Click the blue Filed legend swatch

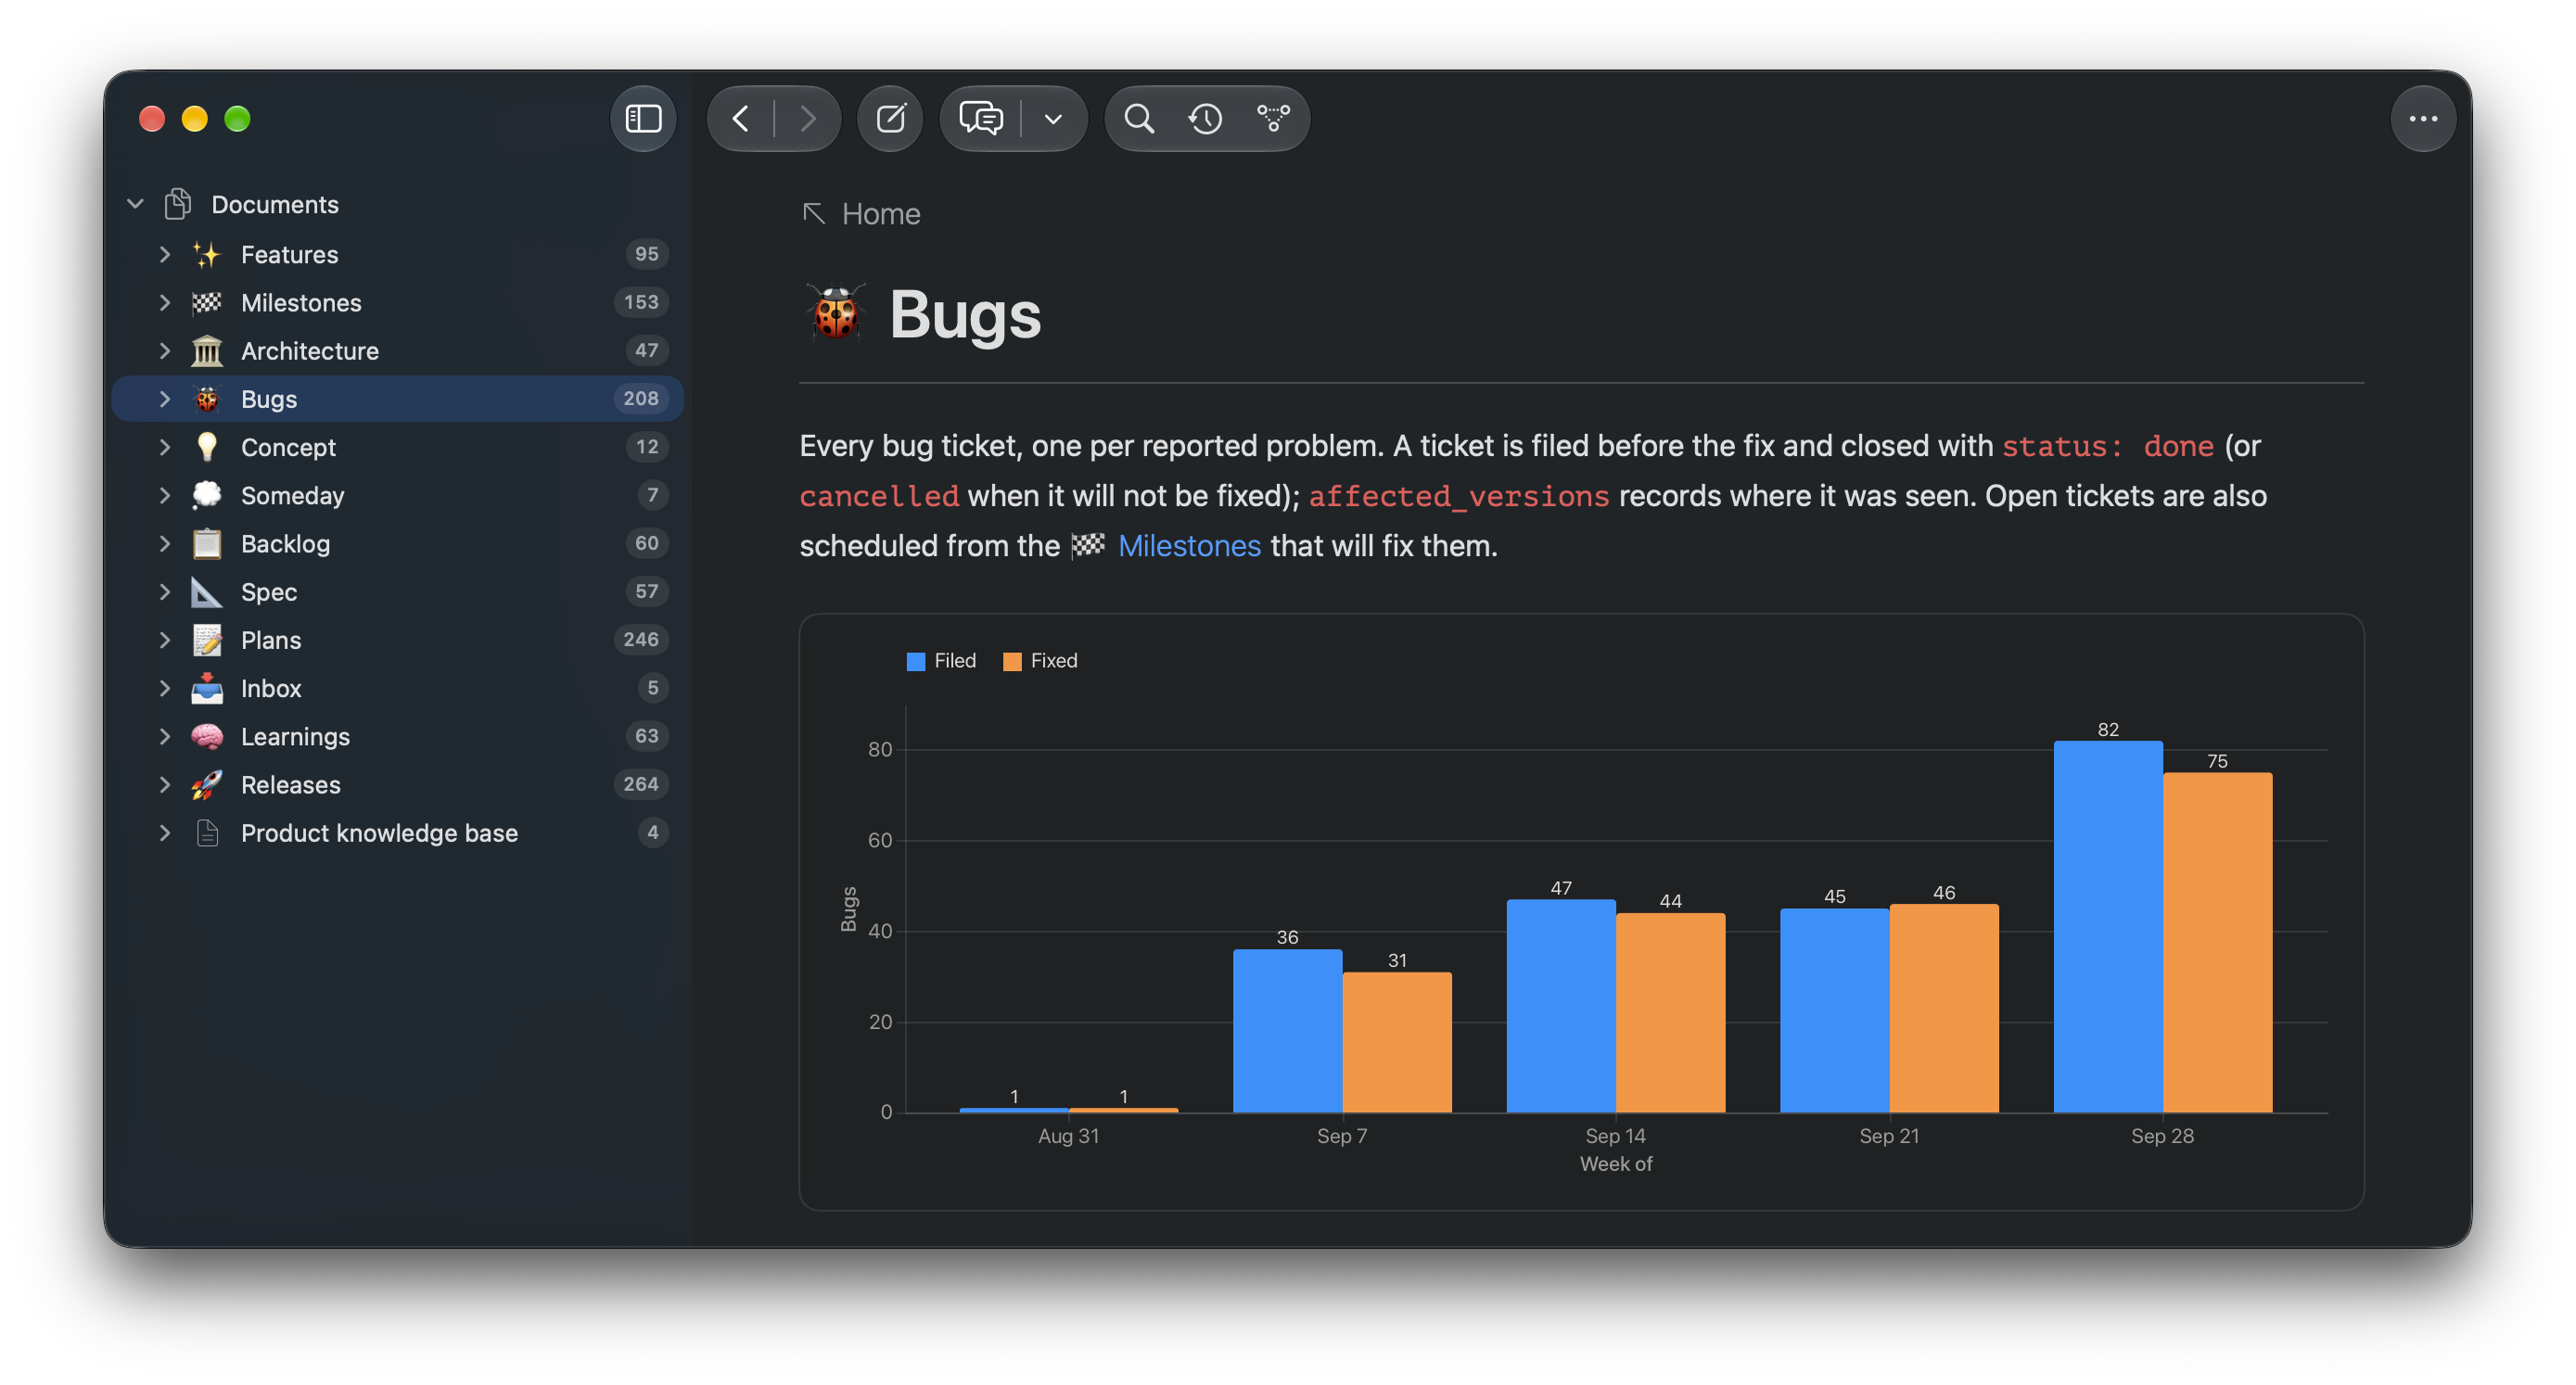(915, 661)
